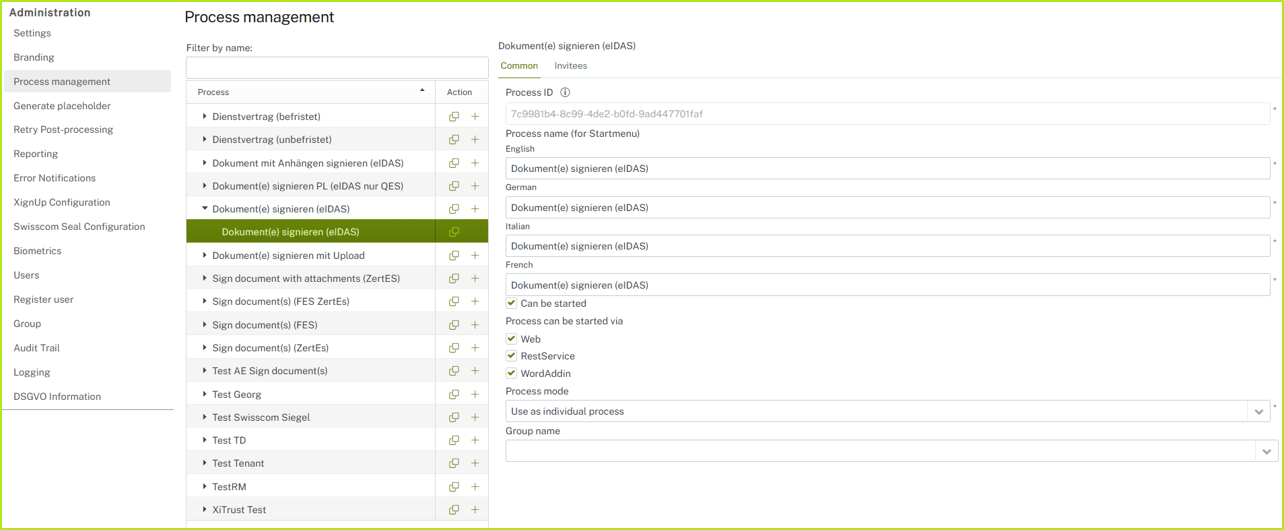The width and height of the screenshot is (1284, 530).
Task: Expand the Group name dropdown
Action: 1266,452
